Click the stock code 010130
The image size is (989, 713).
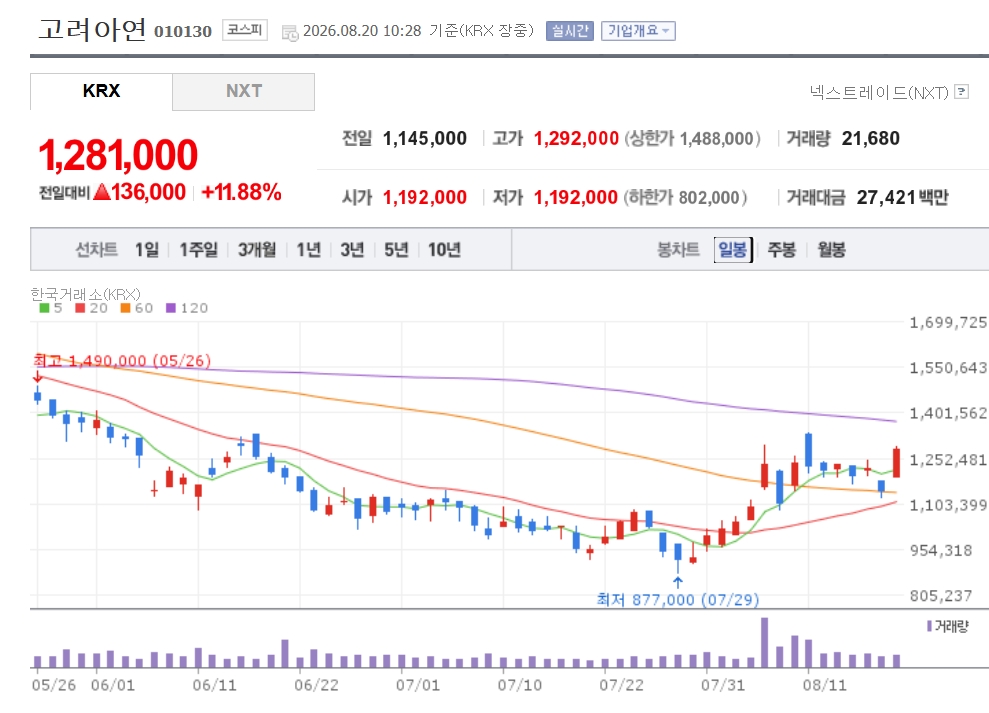pyautogui.click(x=183, y=32)
